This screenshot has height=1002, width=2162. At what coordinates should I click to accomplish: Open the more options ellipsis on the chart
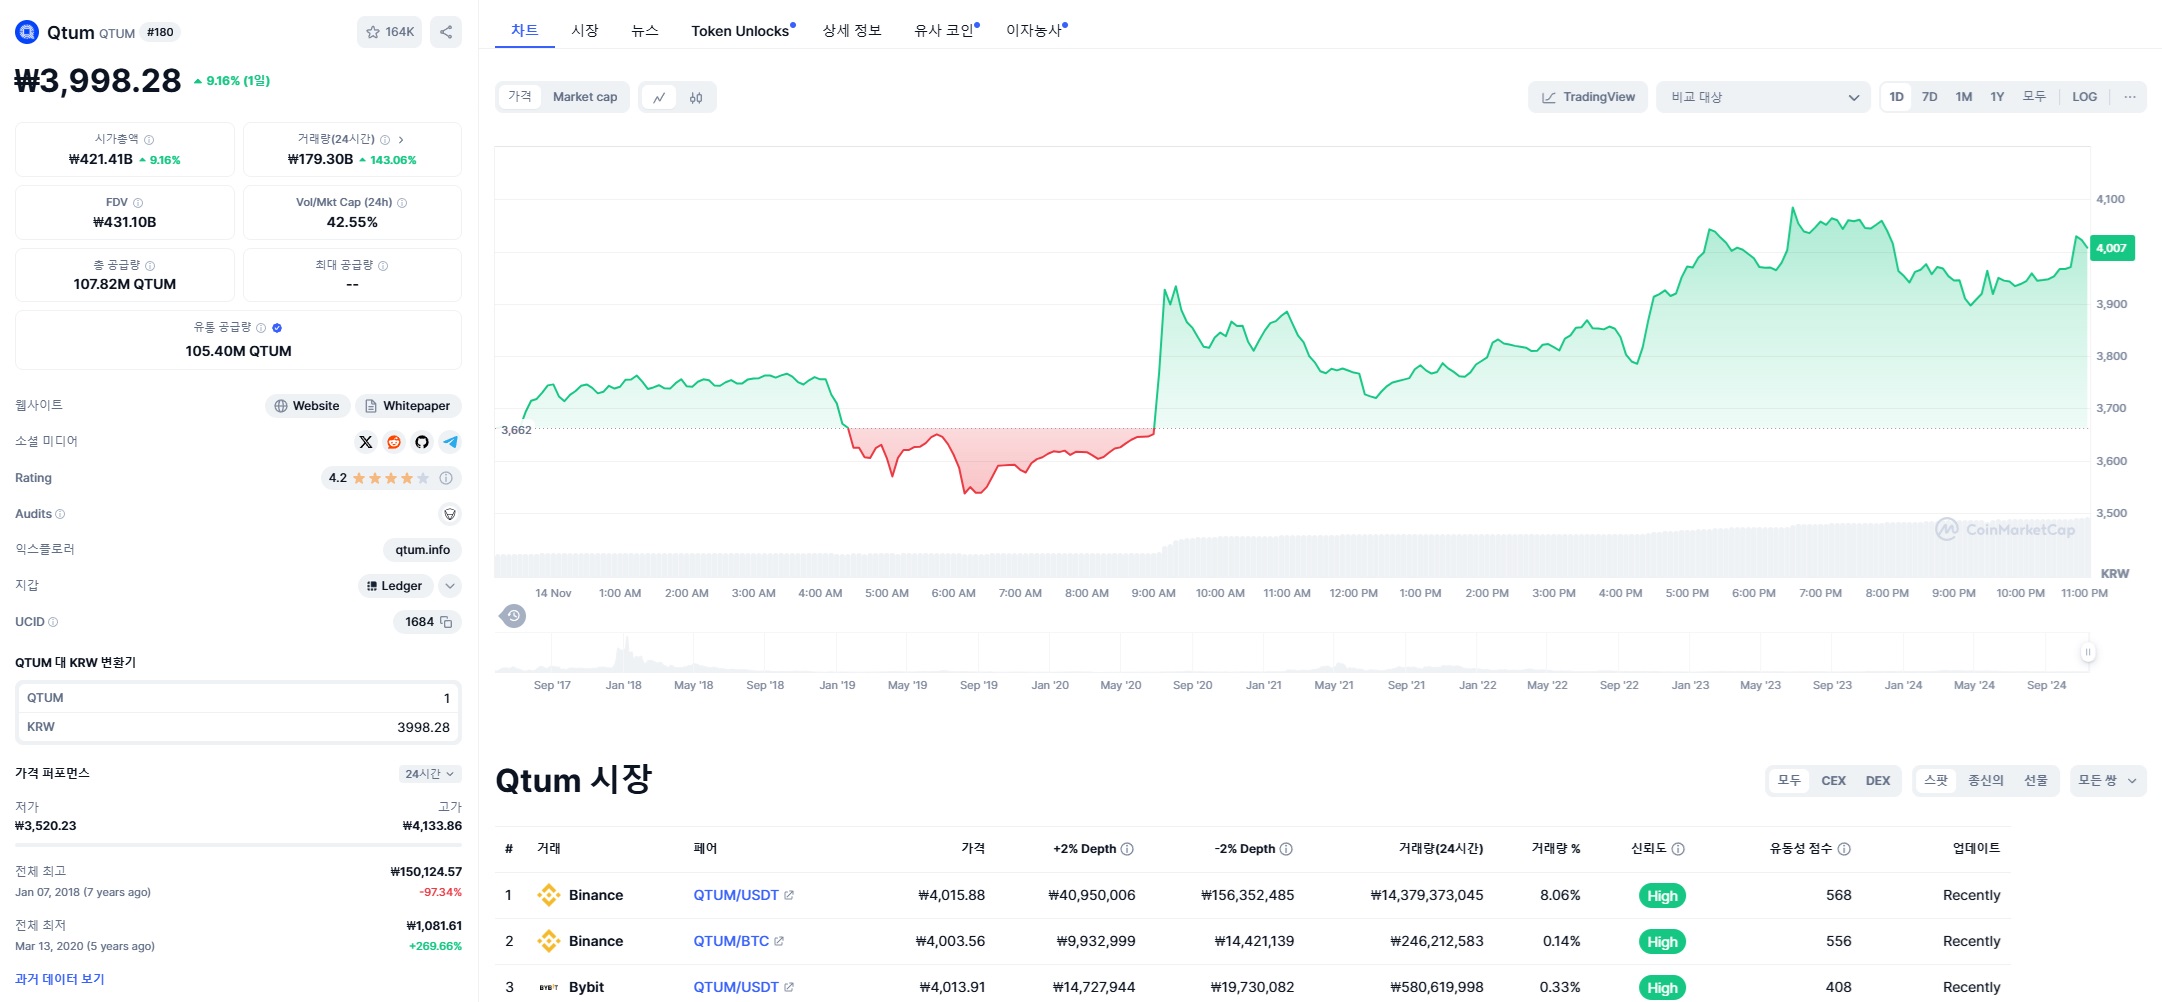pos(2130,97)
